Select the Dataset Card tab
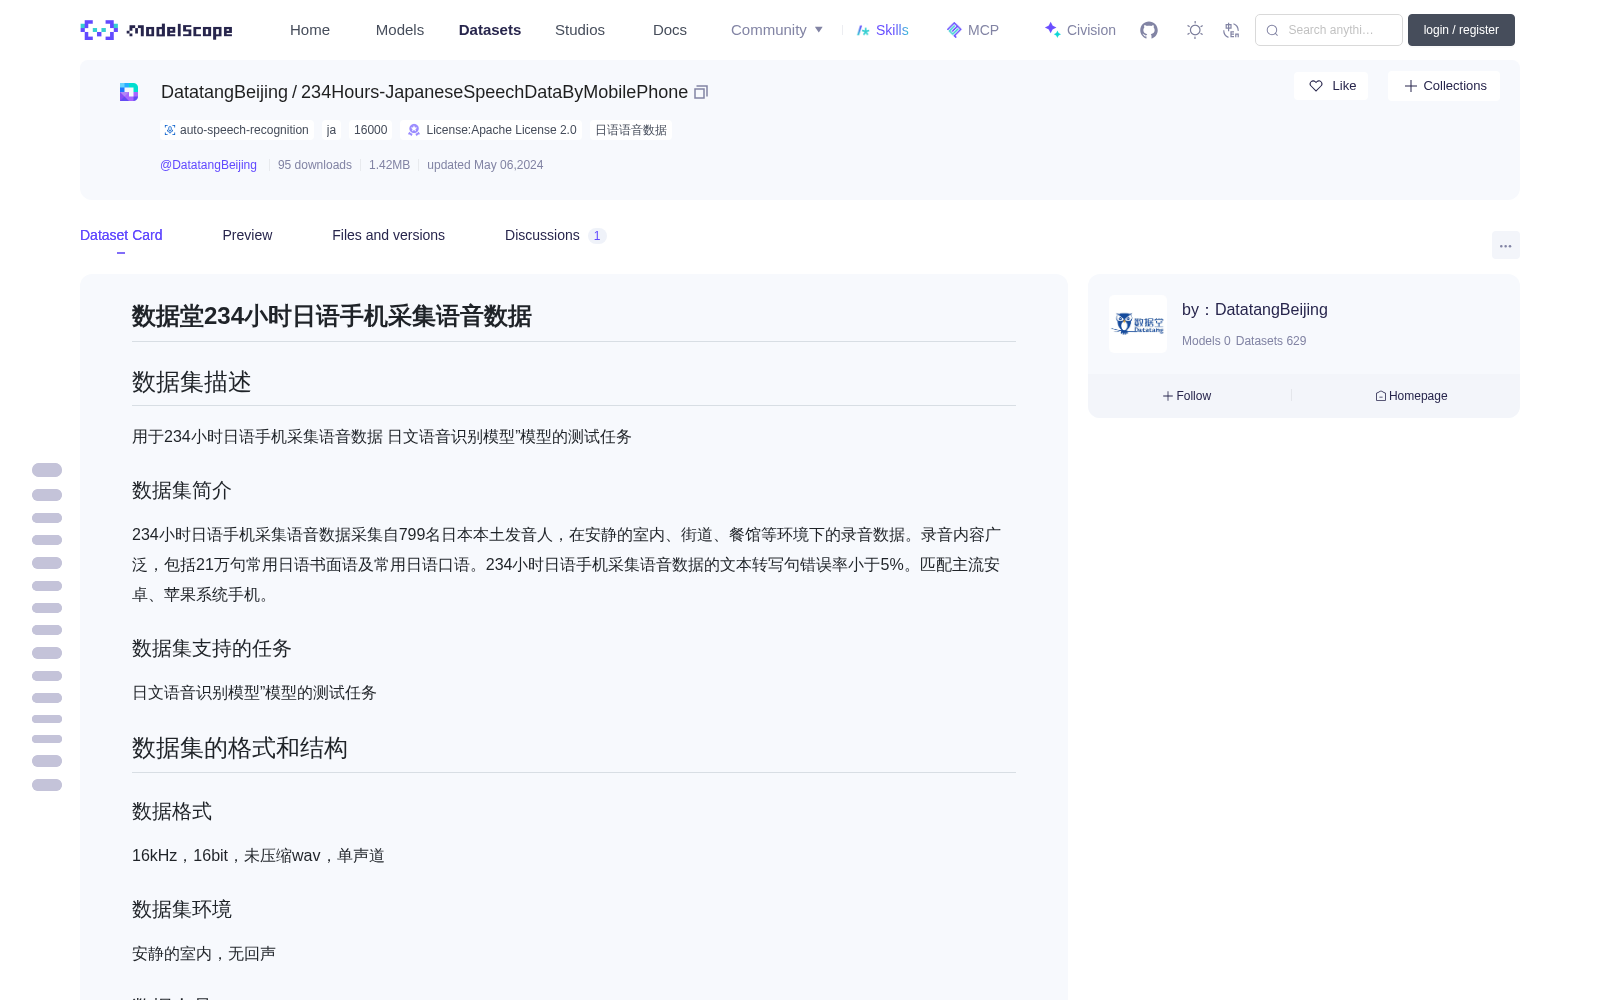 tap(121, 235)
